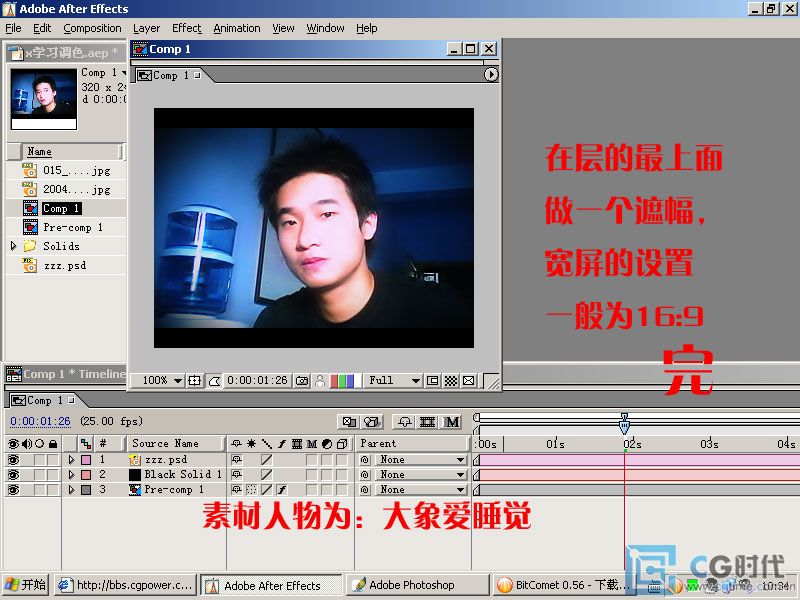Toggle title-action safe guides in Comp window
Screen dimensions: 800x600
tap(194, 381)
